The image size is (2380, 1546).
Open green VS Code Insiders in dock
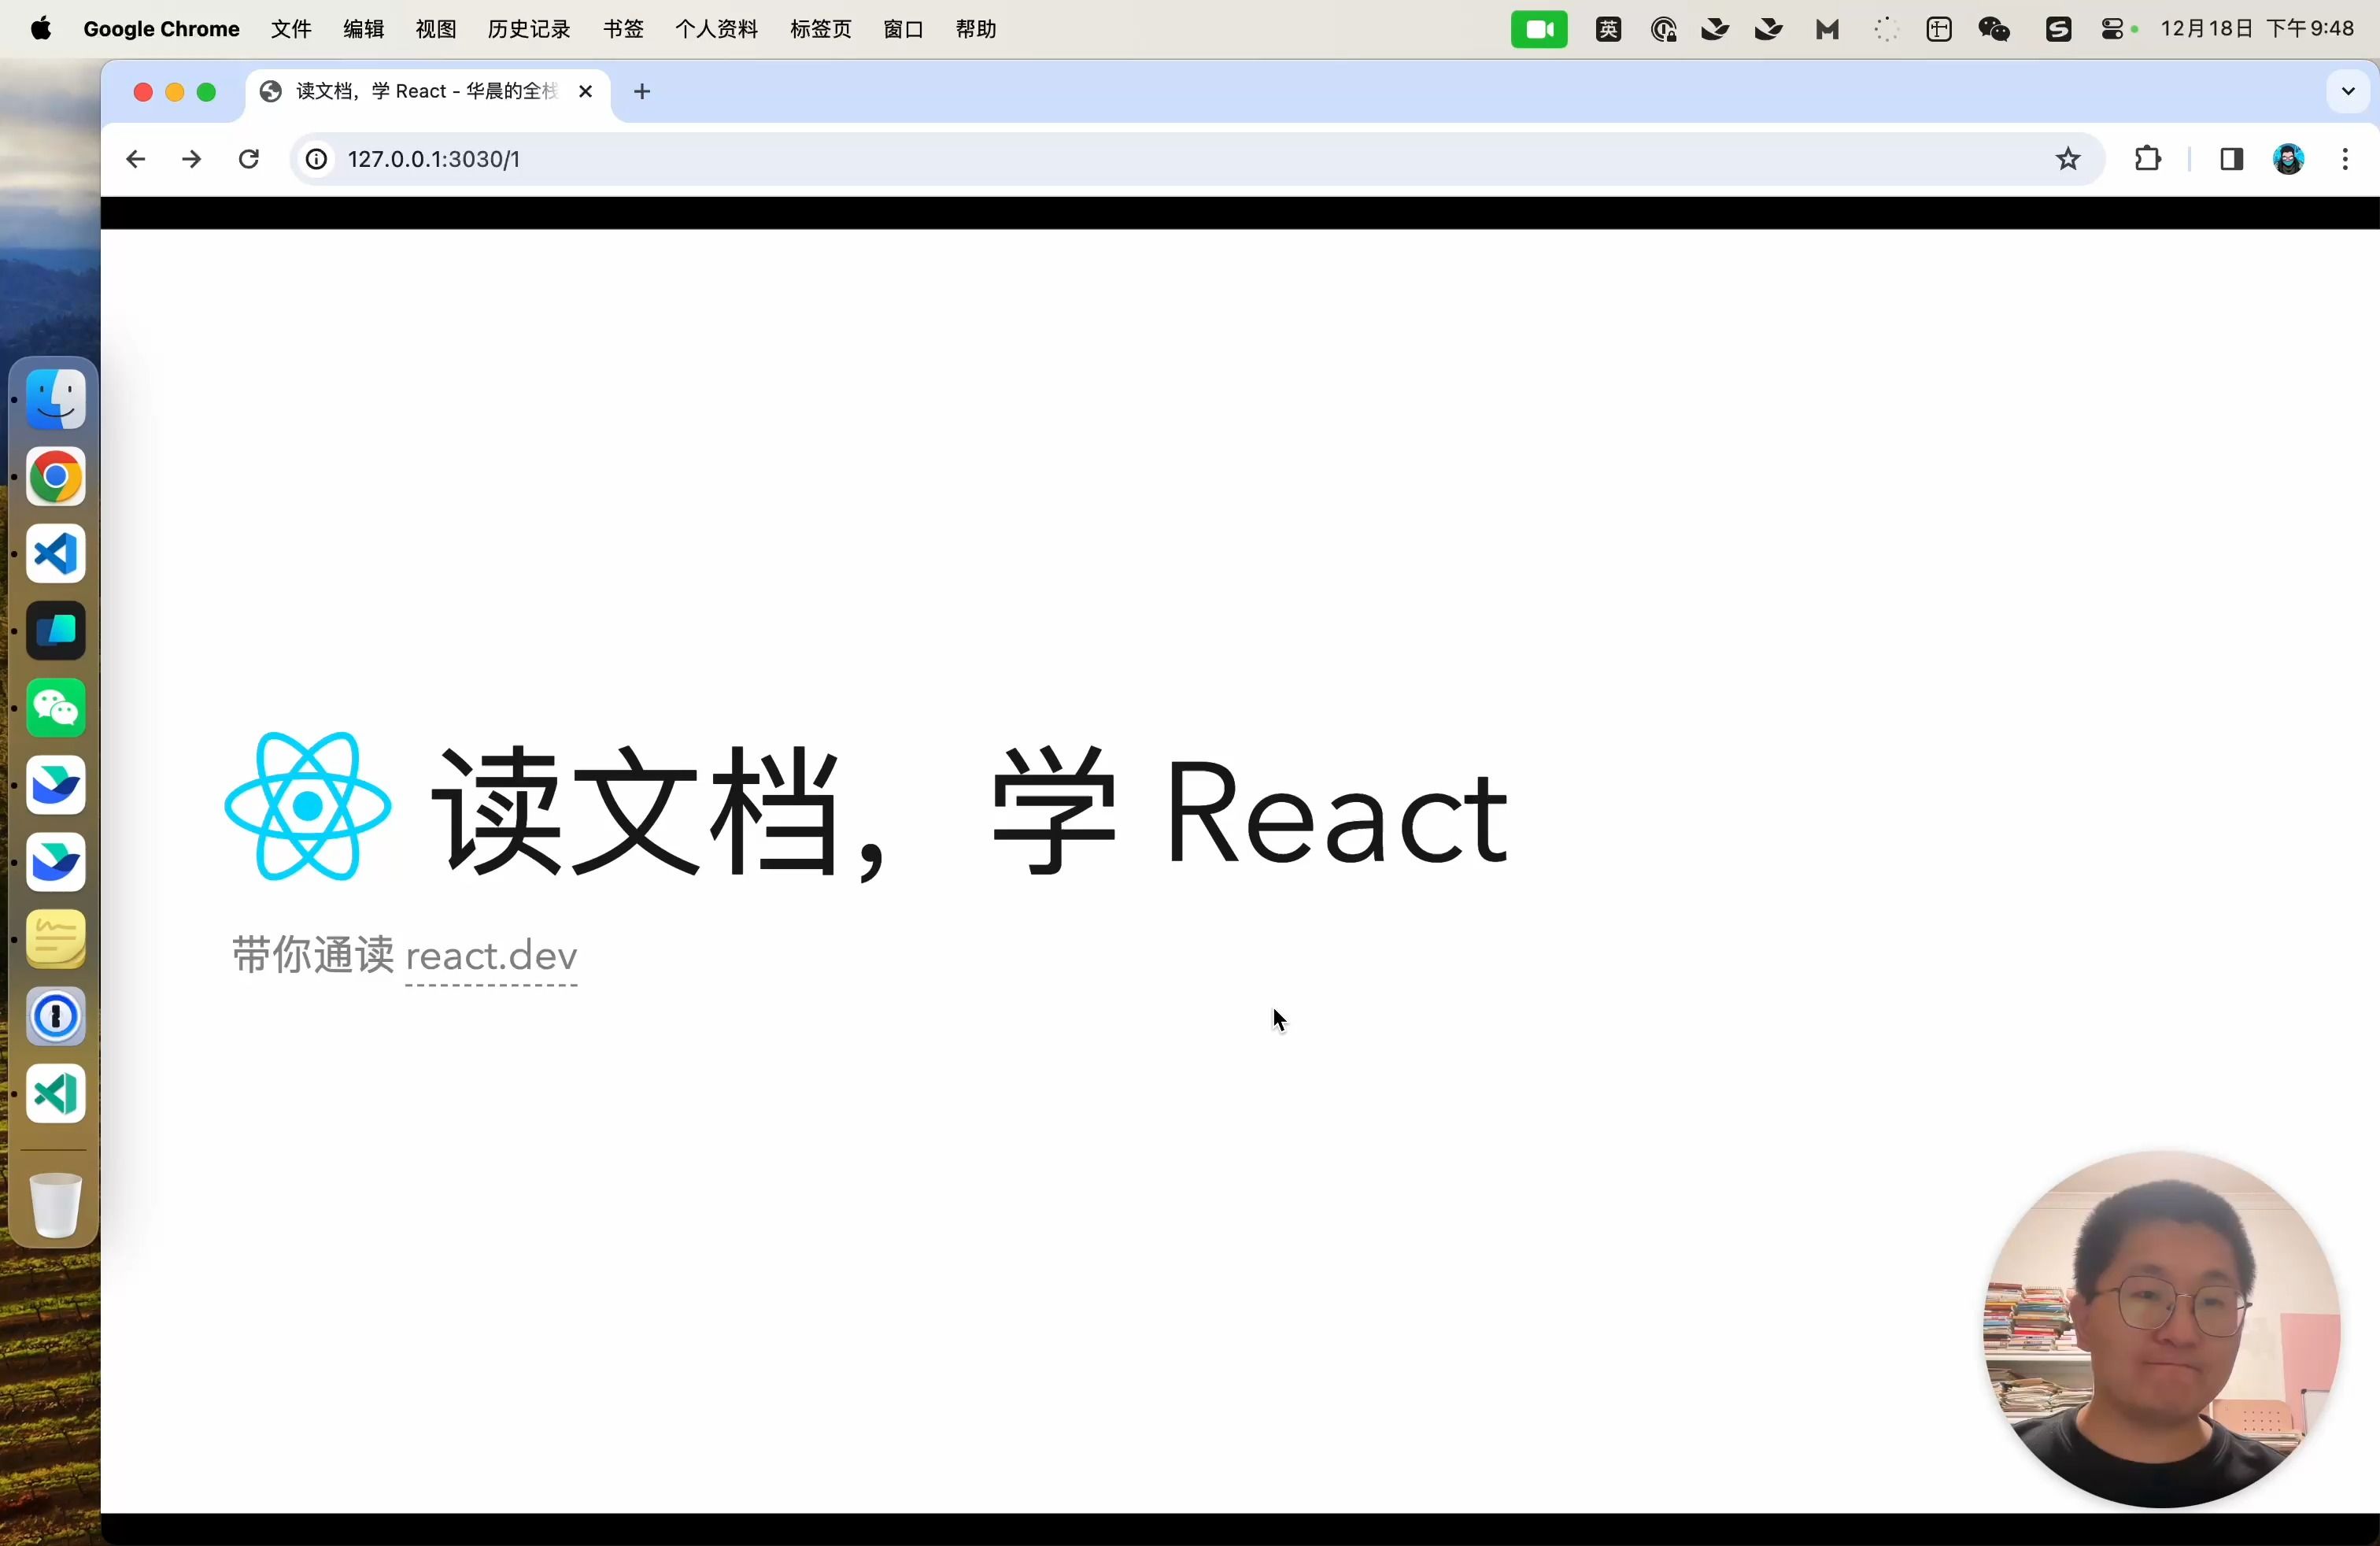[56, 1093]
